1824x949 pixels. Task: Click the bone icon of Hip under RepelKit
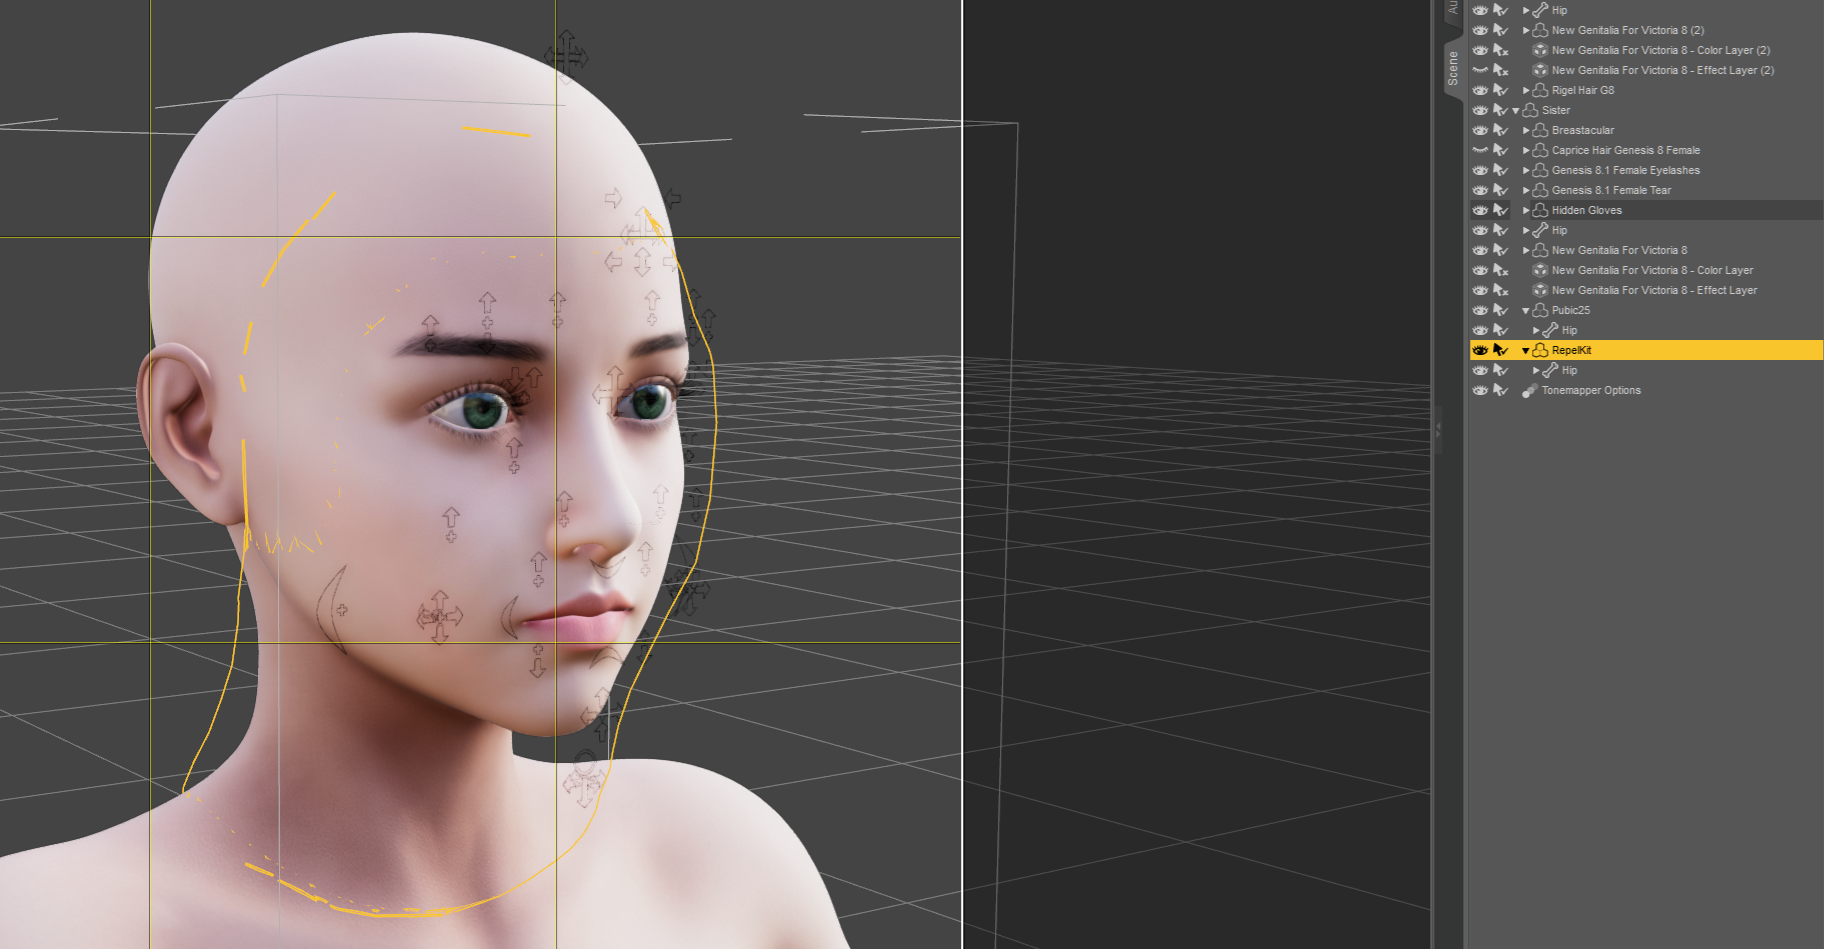(x=1550, y=370)
